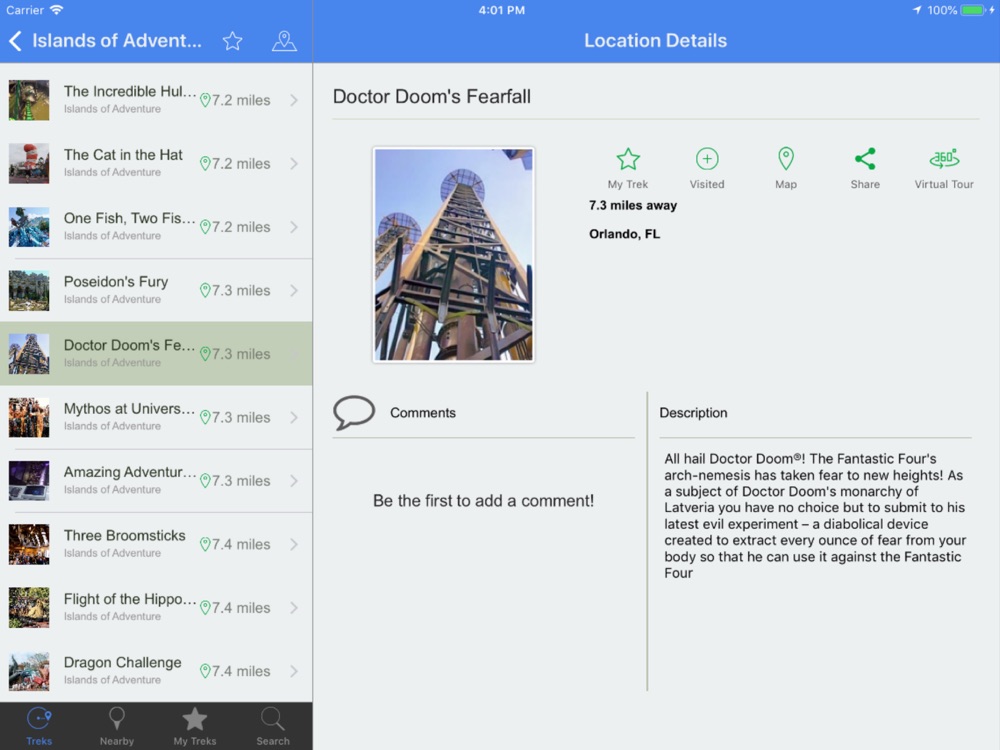
Task: Tap chevron on One Fish, Two Fish row
Action: (x=294, y=227)
